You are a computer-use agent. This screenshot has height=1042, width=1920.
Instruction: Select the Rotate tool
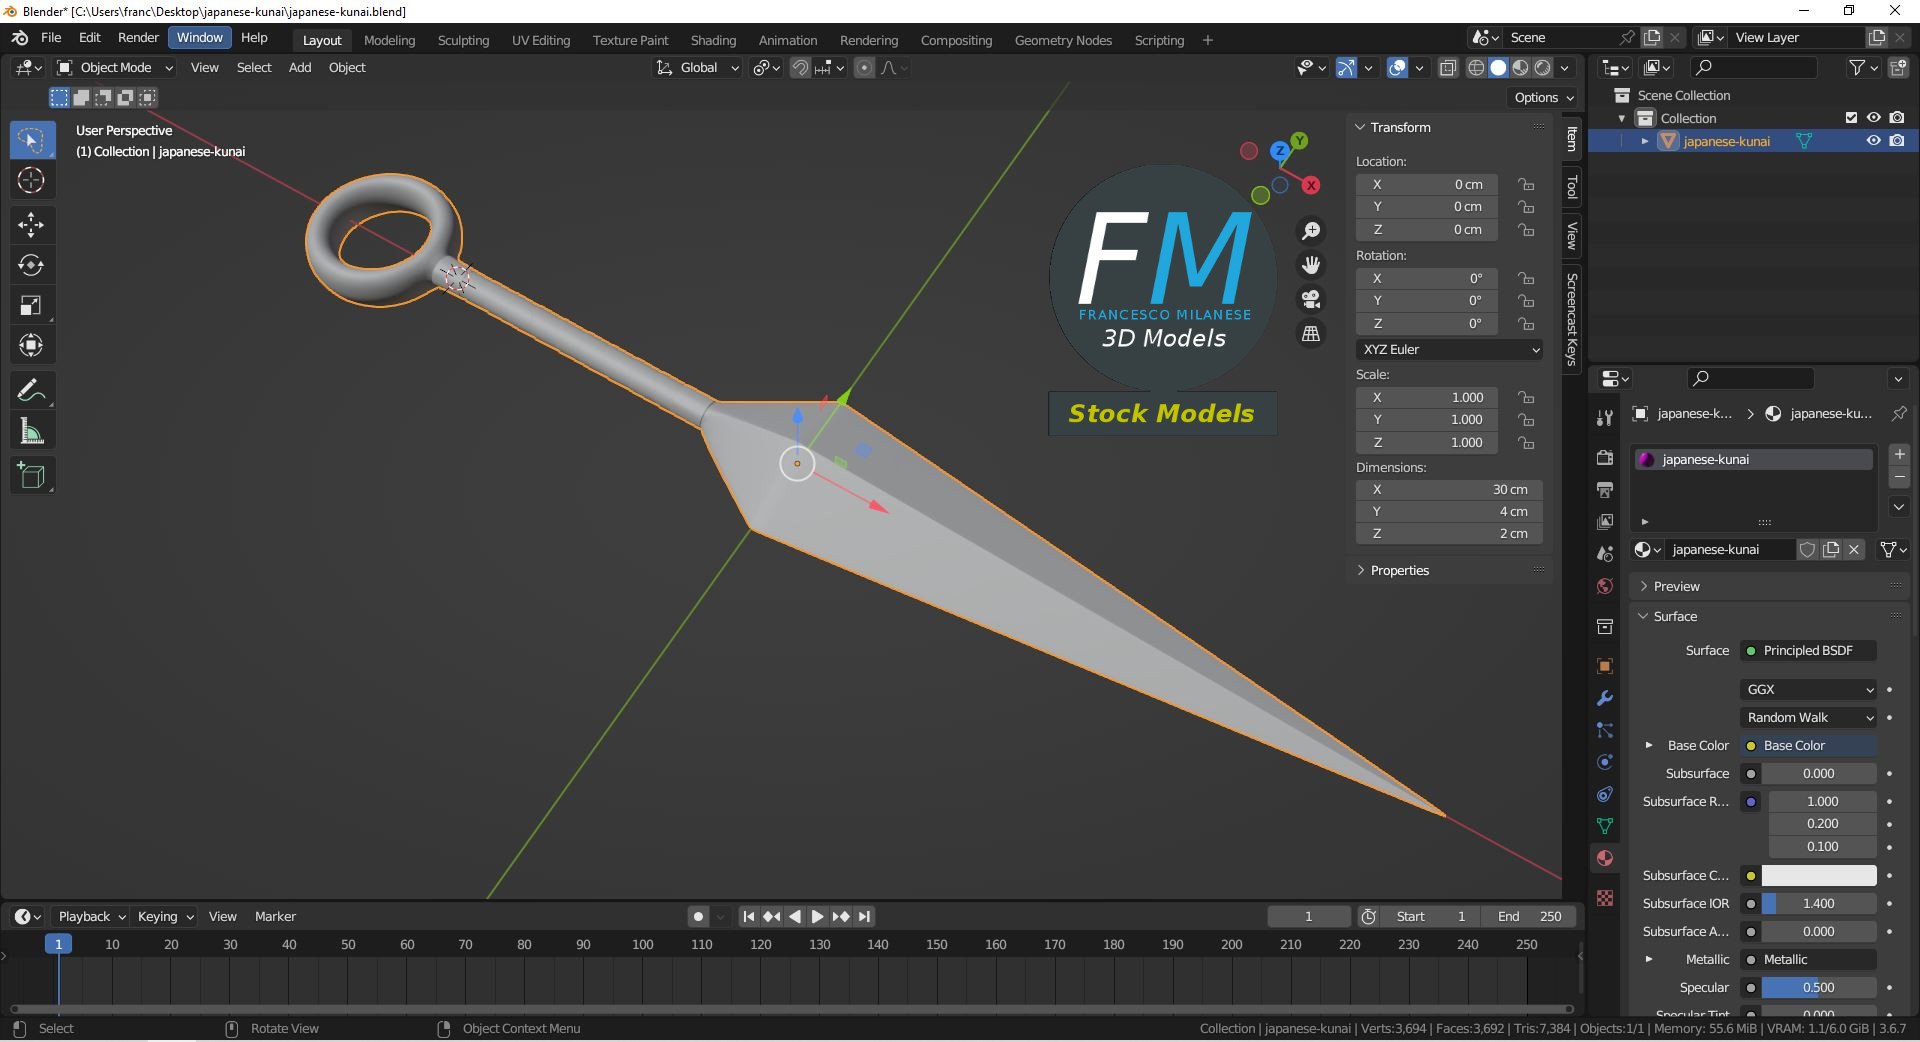point(31,265)
